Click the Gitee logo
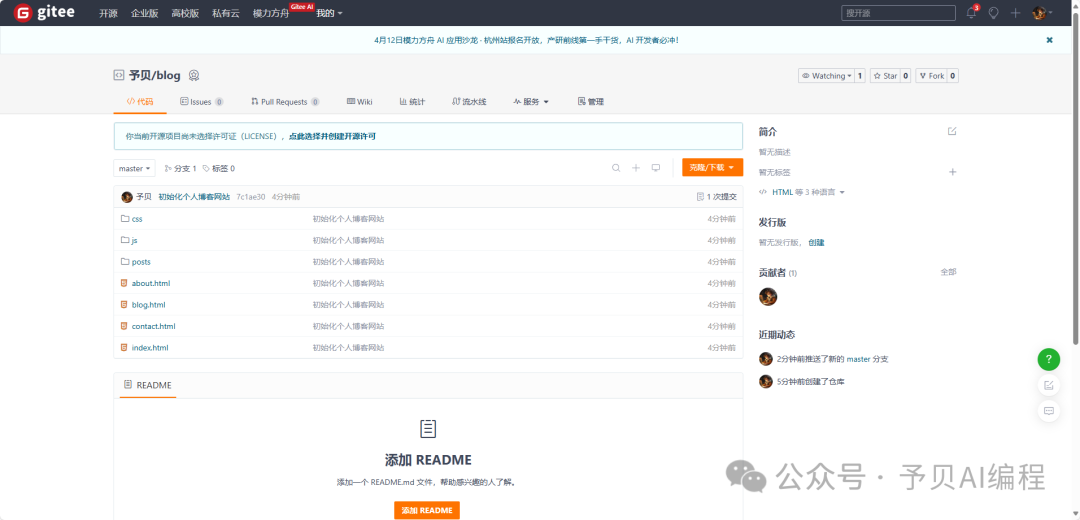 [x=44, y=12]
